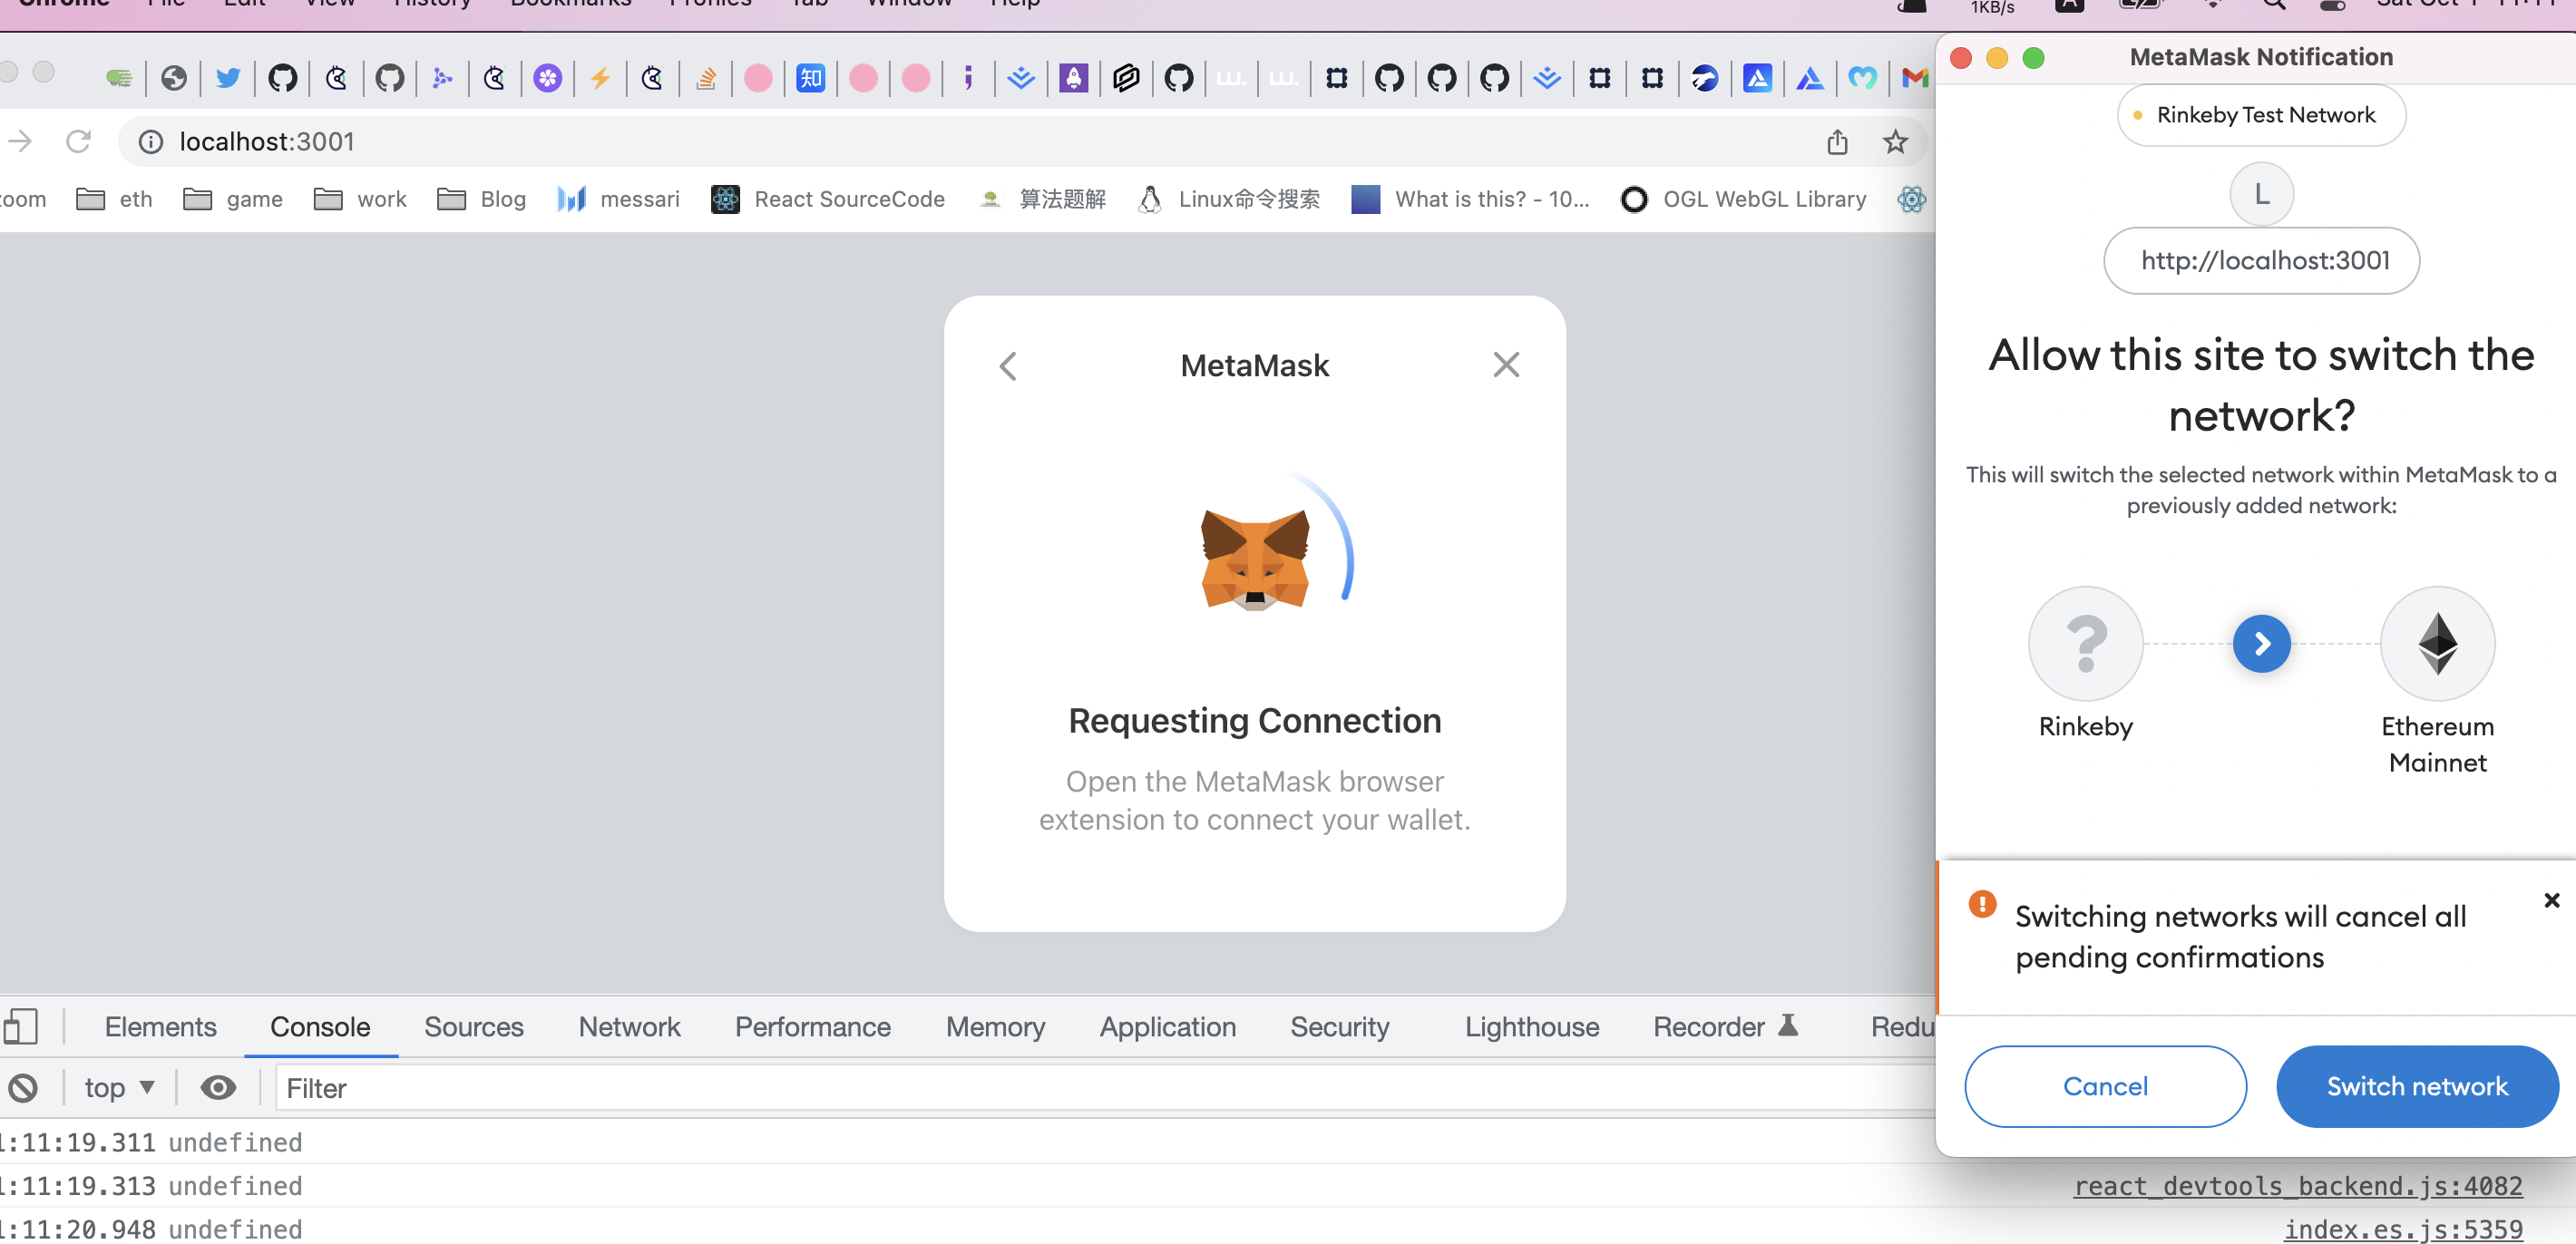The height and width of the screenshot is (1244, 2576).
Task: Click the share page icon
Action: (1837, 142)
